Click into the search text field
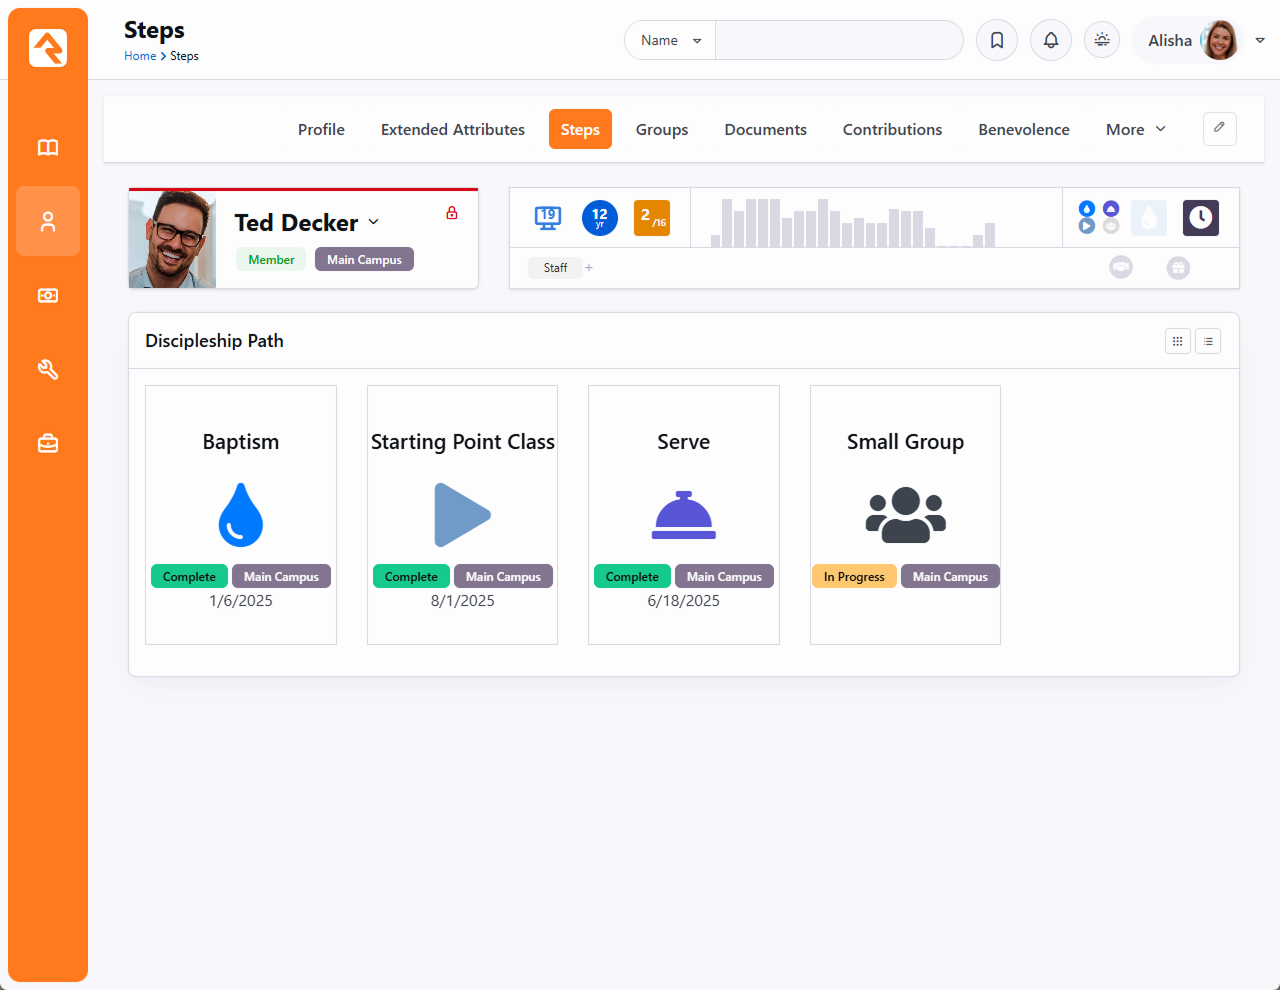This screenshot has width=1280, height=990. pyautogui.click(x=838, y=40)
